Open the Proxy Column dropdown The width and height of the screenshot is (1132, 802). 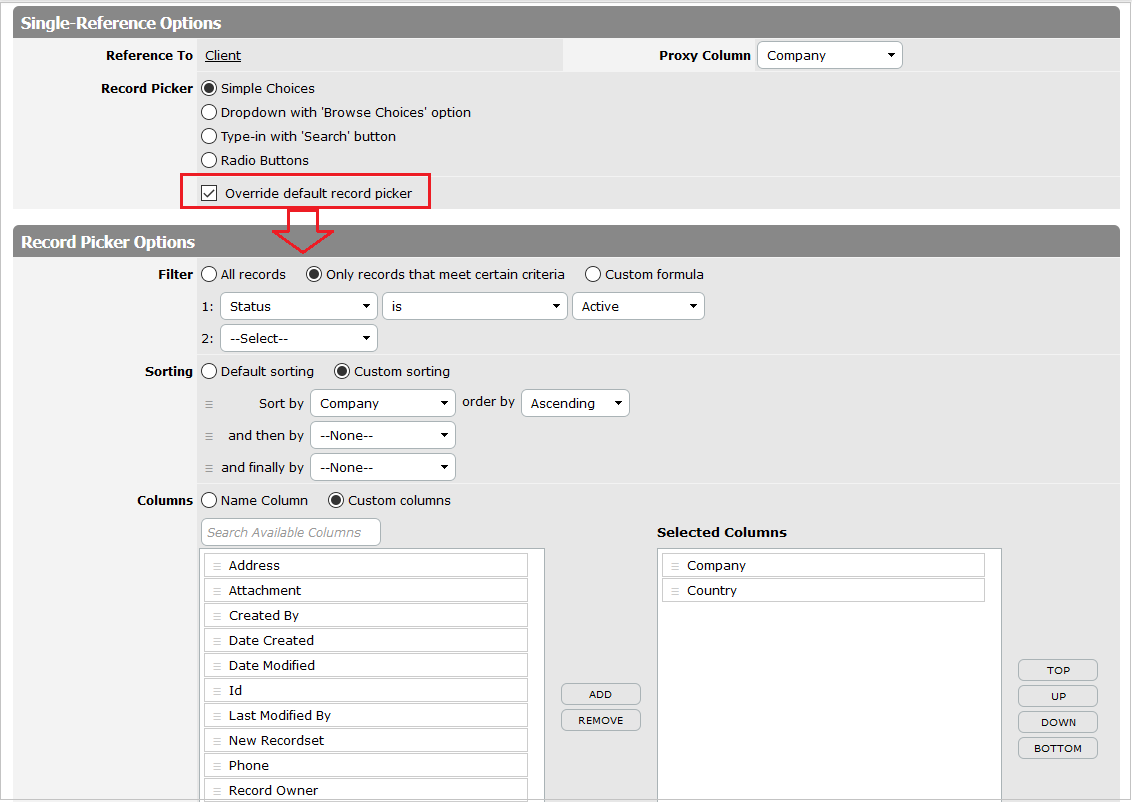830,56
